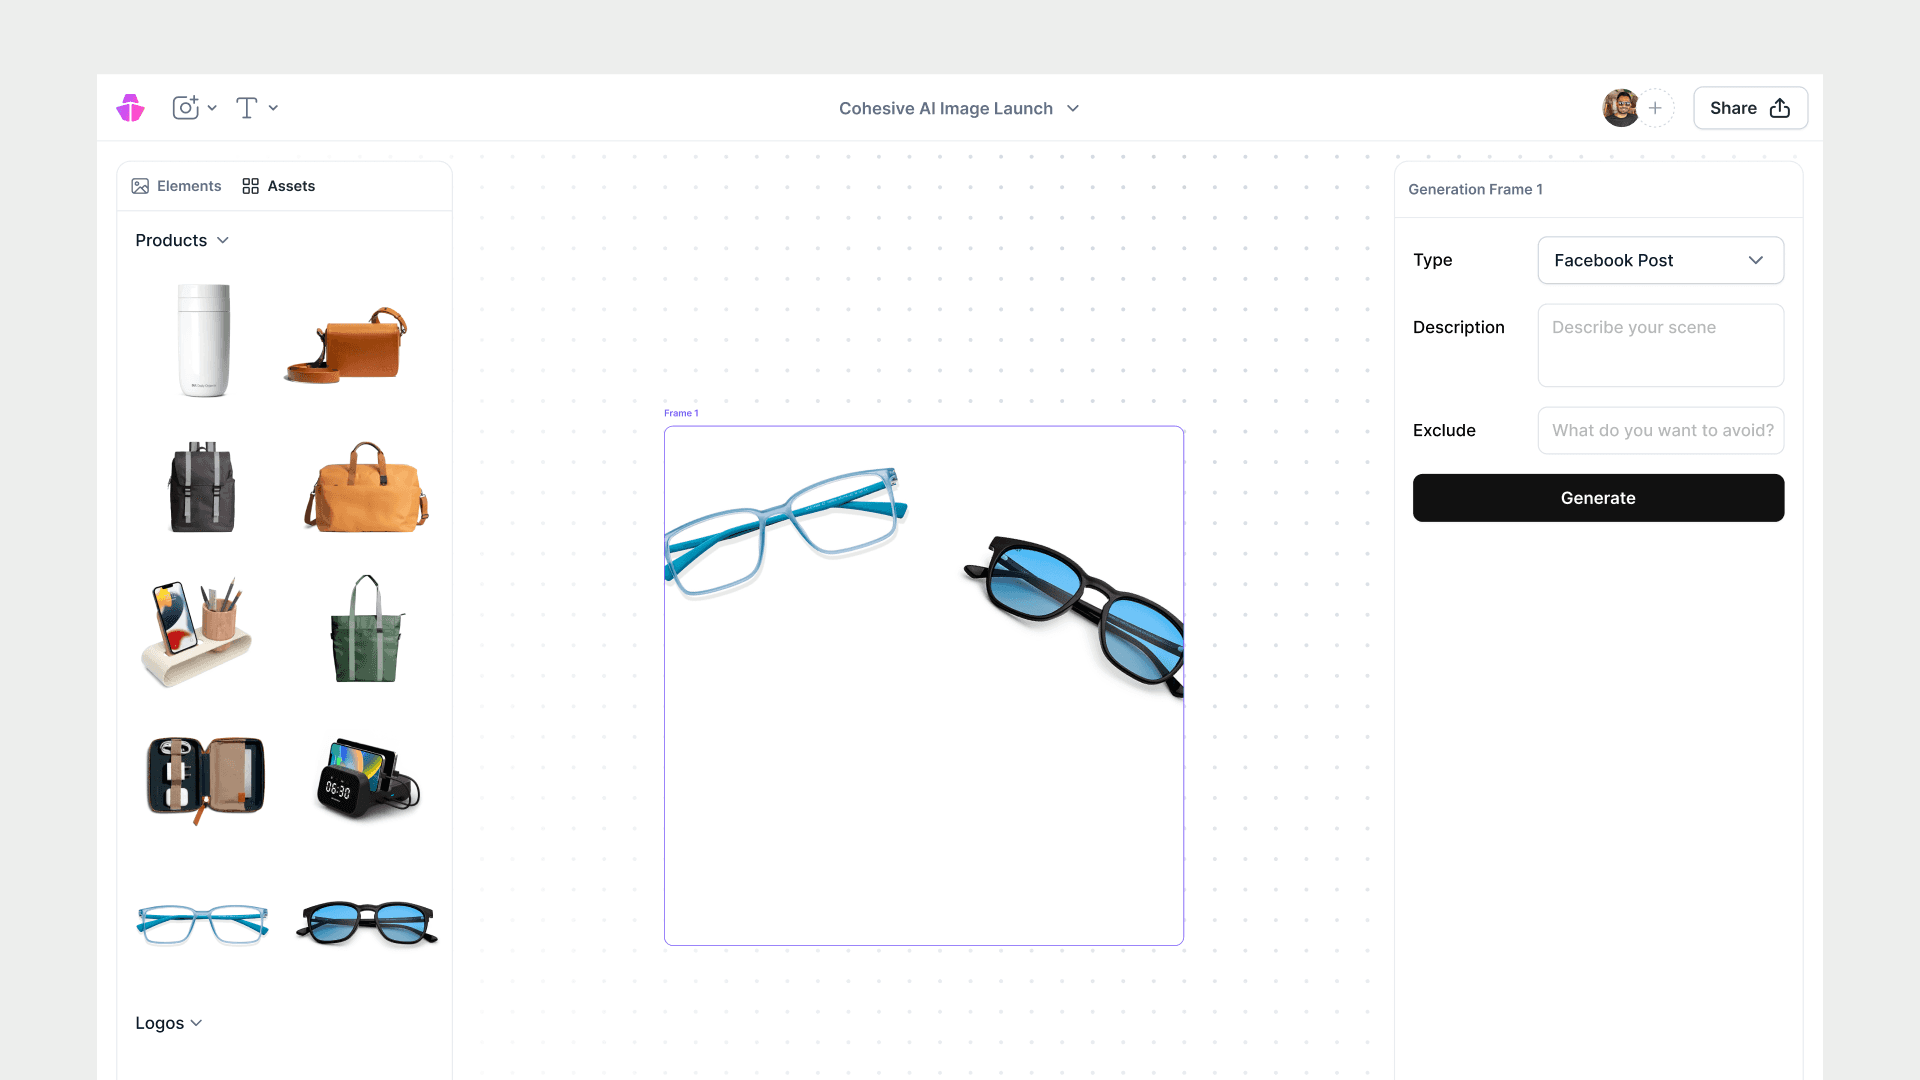This screenshot has width=1920, height=1080.
Task: Open the Type dropdown showing Facebook Post
Action: (x=1660, y=260)
